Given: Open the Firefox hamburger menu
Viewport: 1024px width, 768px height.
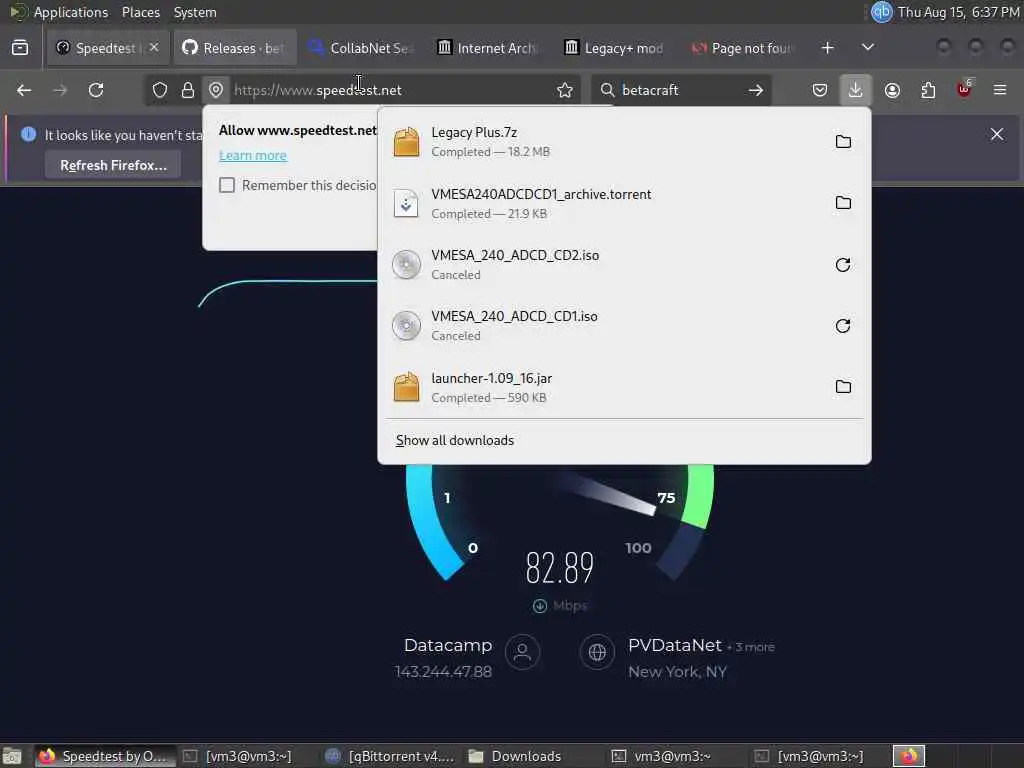Looking at the screenshot, I should tap(1000, 90).
